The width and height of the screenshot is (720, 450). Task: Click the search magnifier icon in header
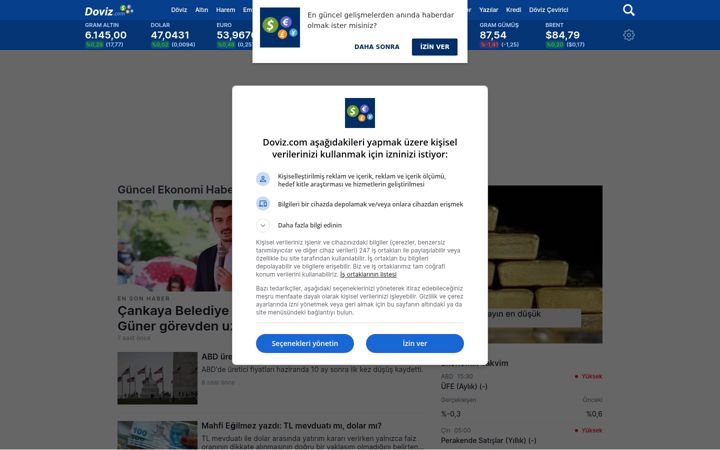[629, 10]
